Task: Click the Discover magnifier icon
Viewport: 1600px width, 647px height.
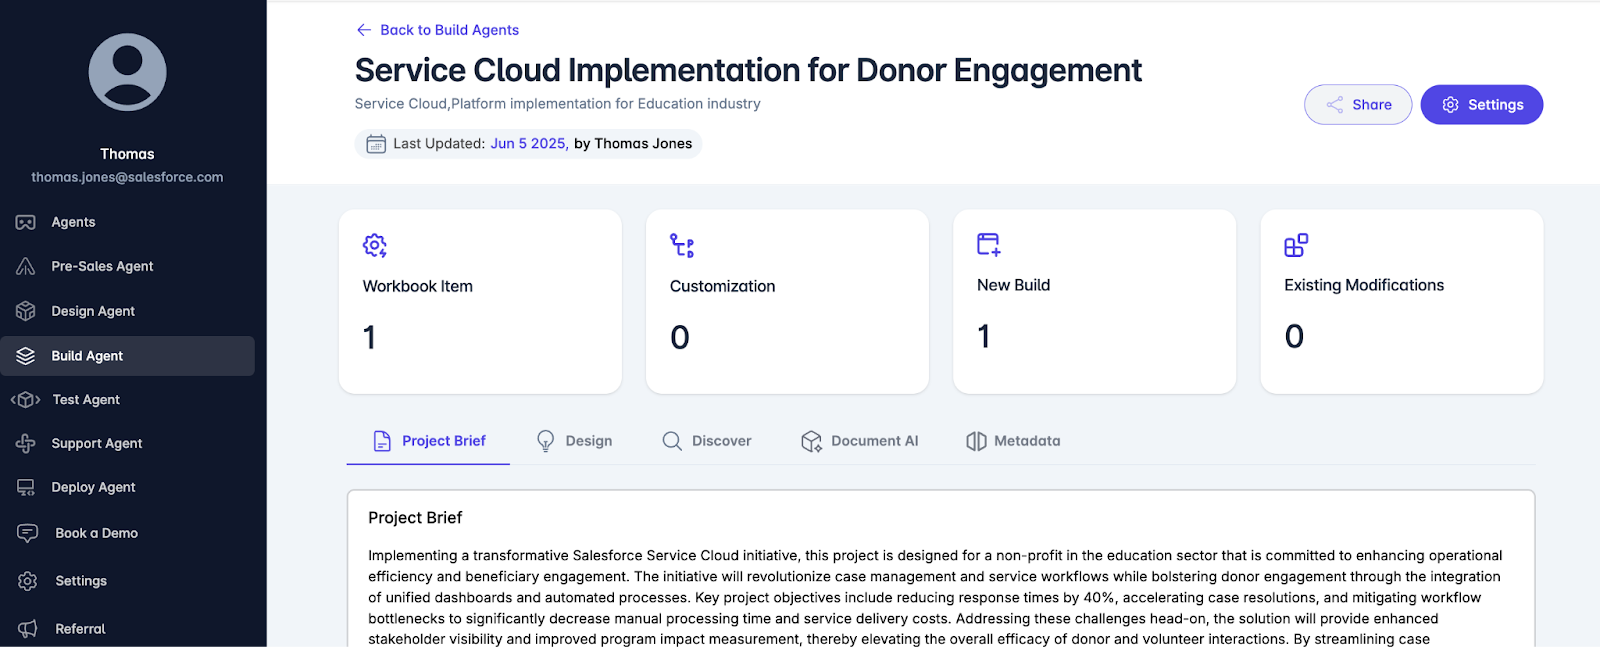Action: coord(672,441)
